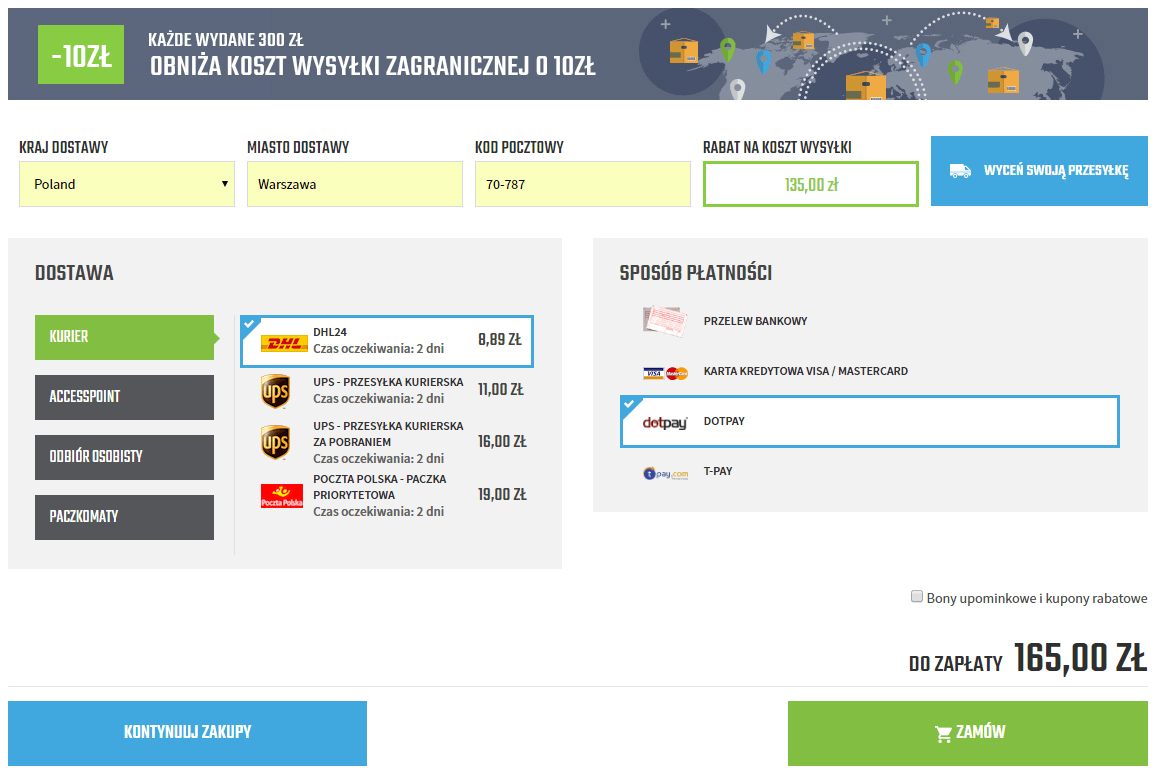Select DHL24 delivery for 8,89 zł
The height and width of the screenshot is (778, 1160).
click(387, 341)
